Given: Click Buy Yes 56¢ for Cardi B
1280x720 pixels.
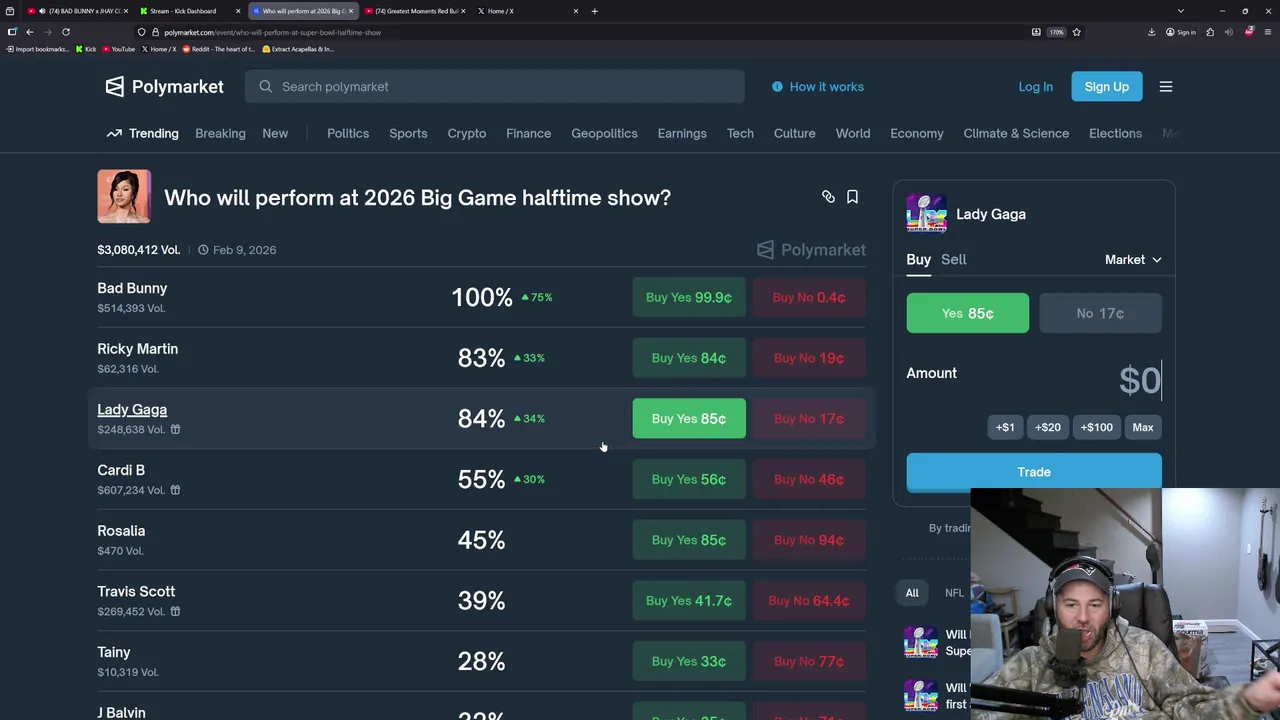Looking at the screenshot, I should pyautogui.click(x=689, y=479).
